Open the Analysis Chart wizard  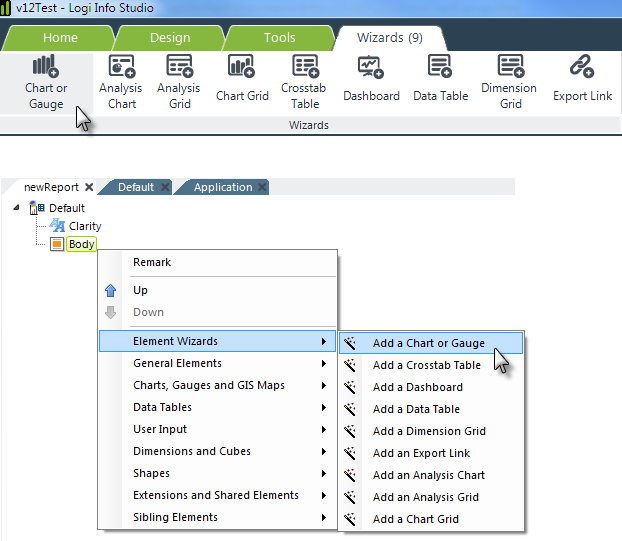[122, 82]
